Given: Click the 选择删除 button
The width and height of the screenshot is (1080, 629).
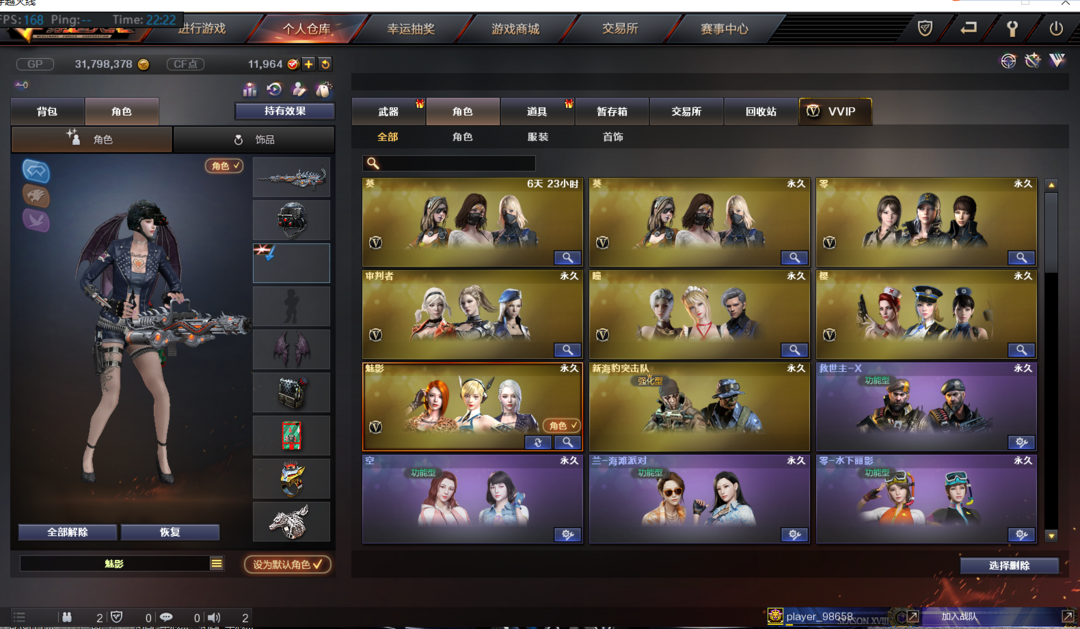Looking at the screenshot, I should click(1009, 566).
